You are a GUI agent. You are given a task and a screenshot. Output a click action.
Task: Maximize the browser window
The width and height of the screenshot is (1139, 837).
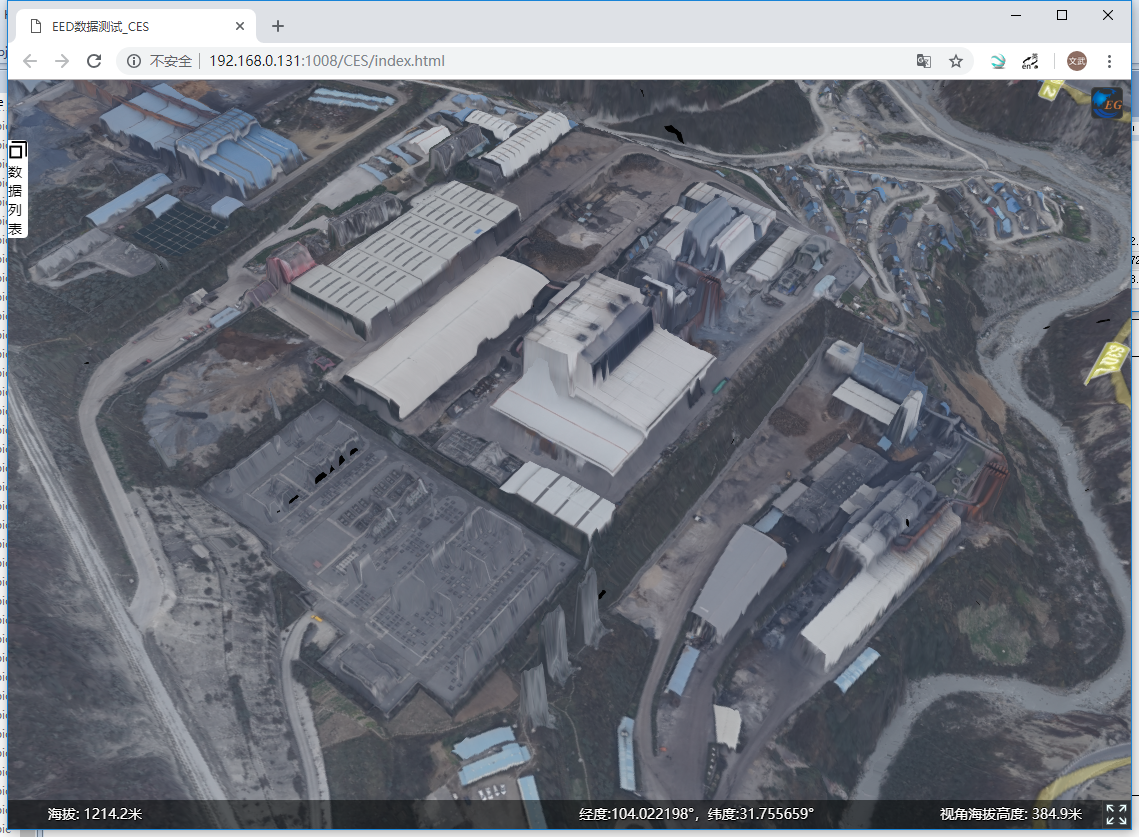click(x=1062, y=15)
